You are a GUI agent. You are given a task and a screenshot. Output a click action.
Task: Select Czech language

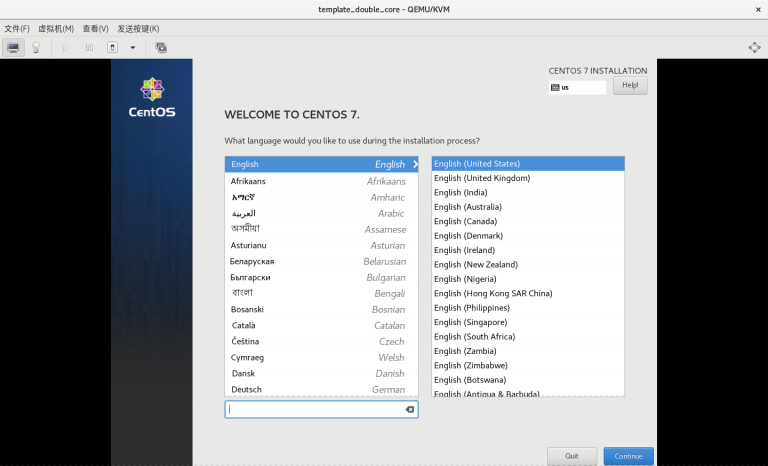click(x=321, y=342)
